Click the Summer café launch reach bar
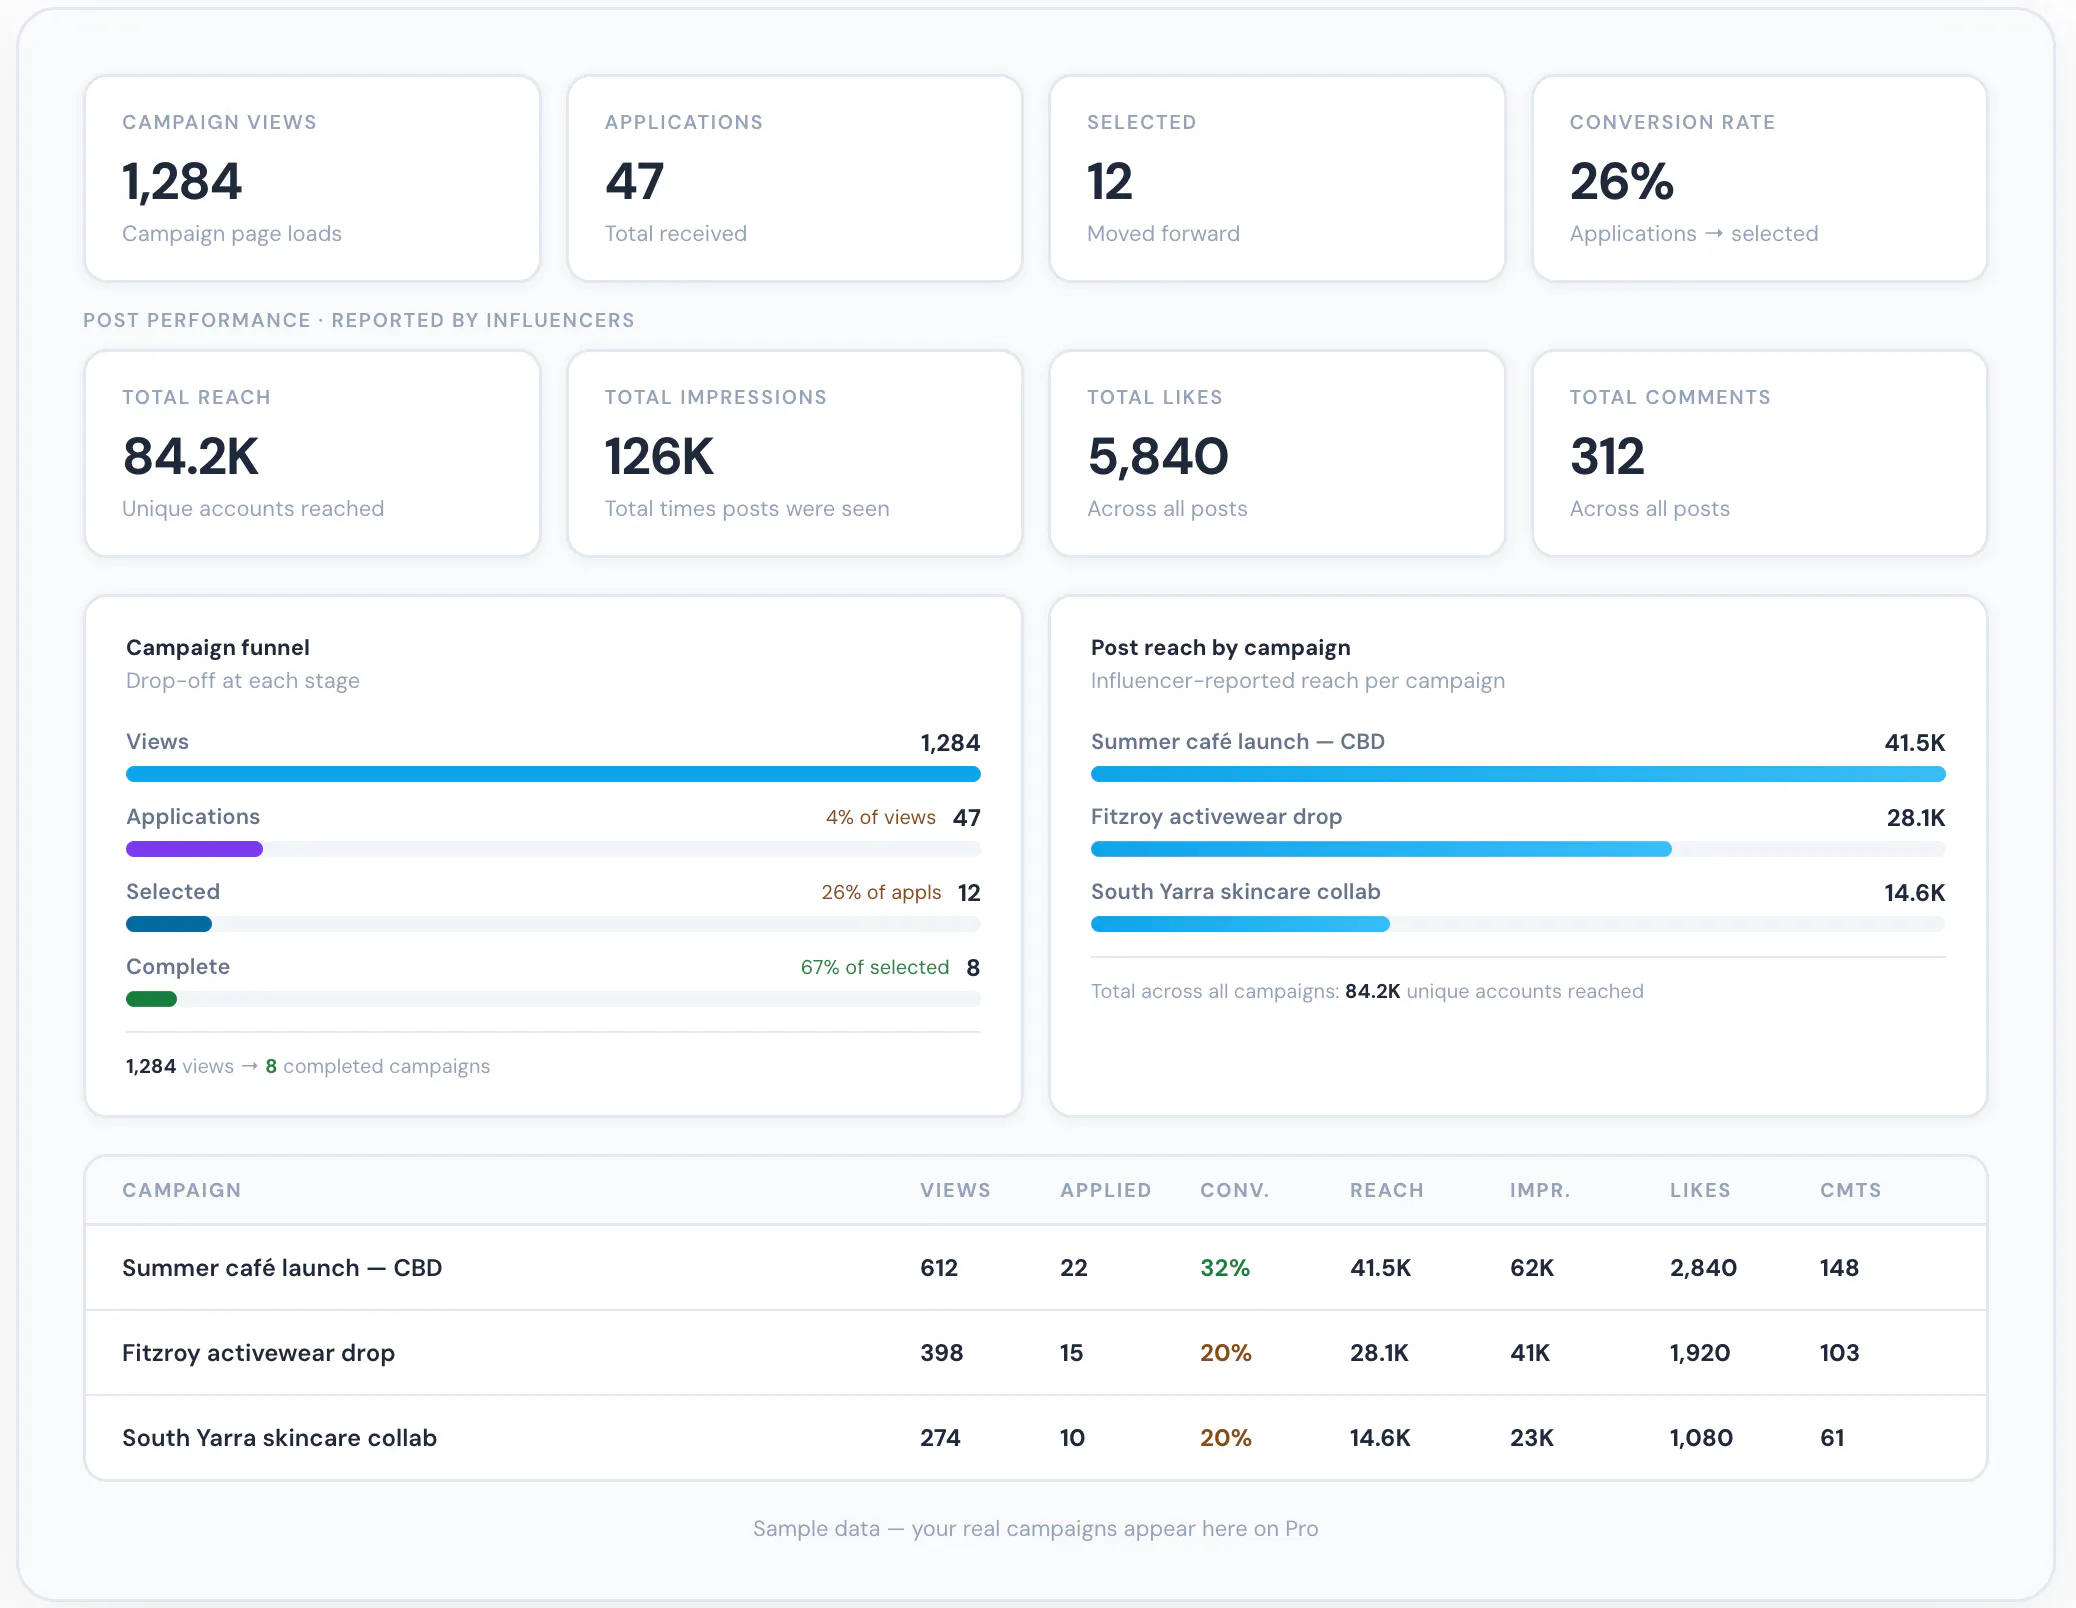The width and height of the screenshot is (2076, 1608). 1518,774
